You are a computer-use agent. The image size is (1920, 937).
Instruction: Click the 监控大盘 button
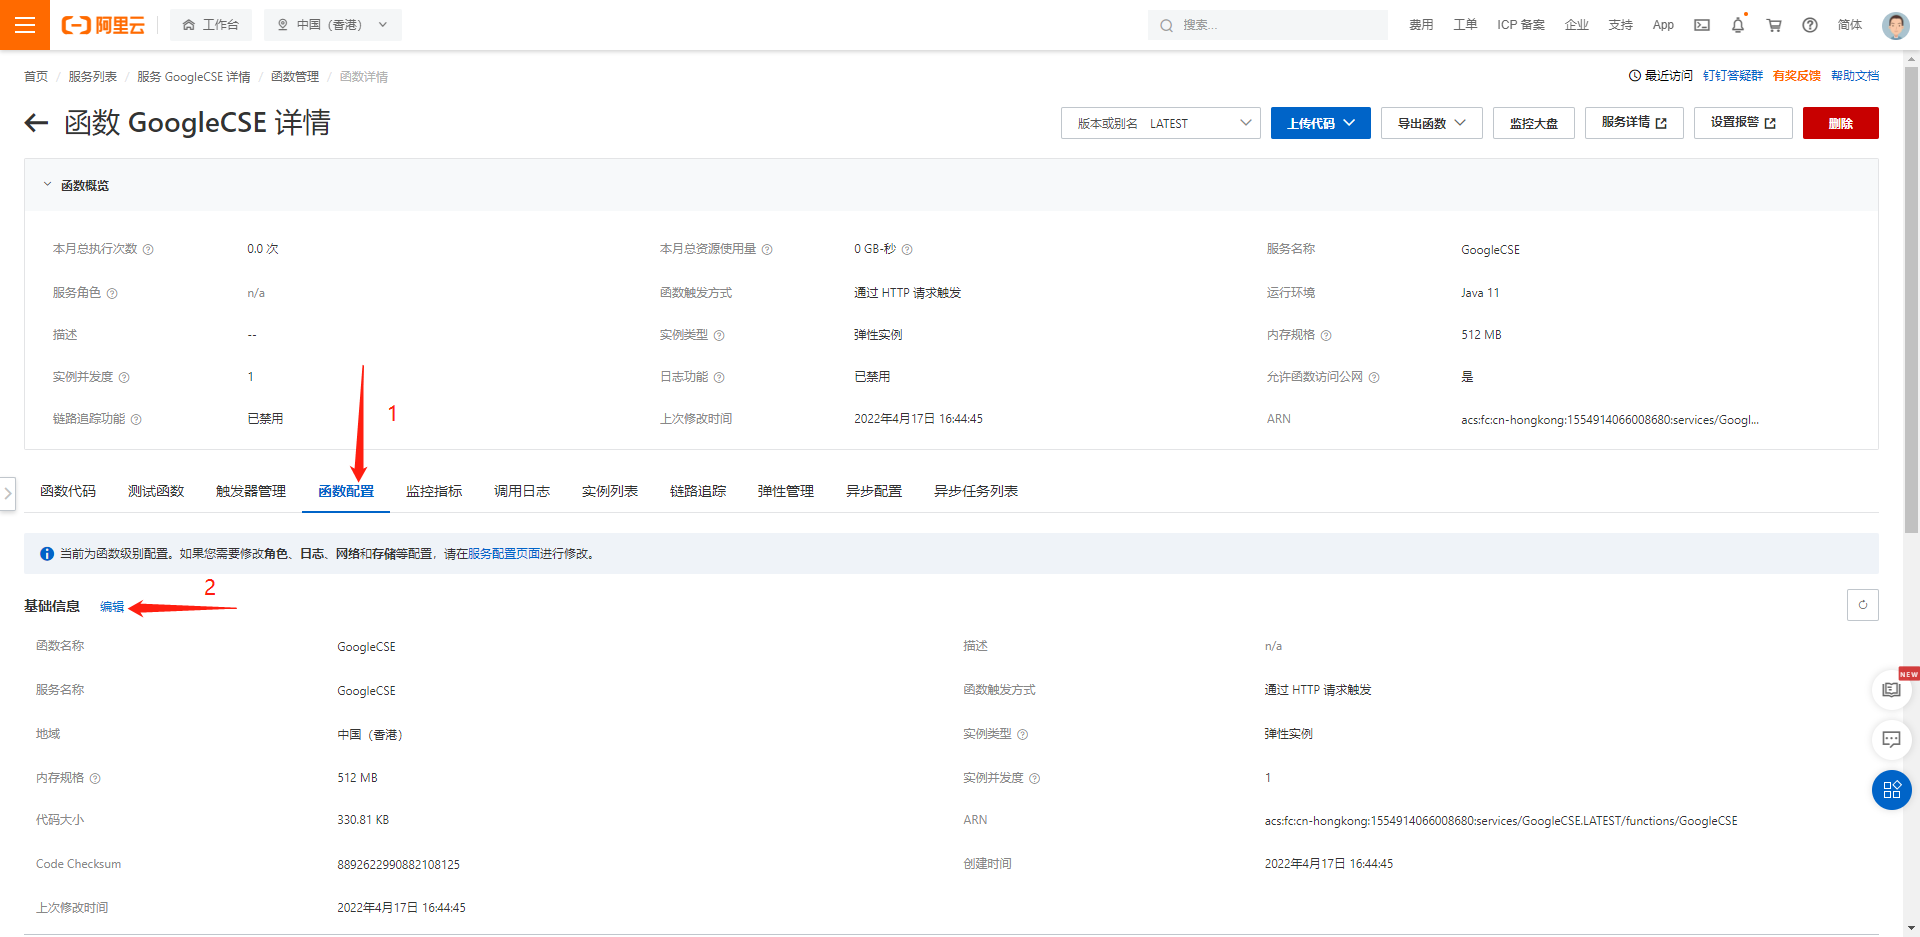1533,123
